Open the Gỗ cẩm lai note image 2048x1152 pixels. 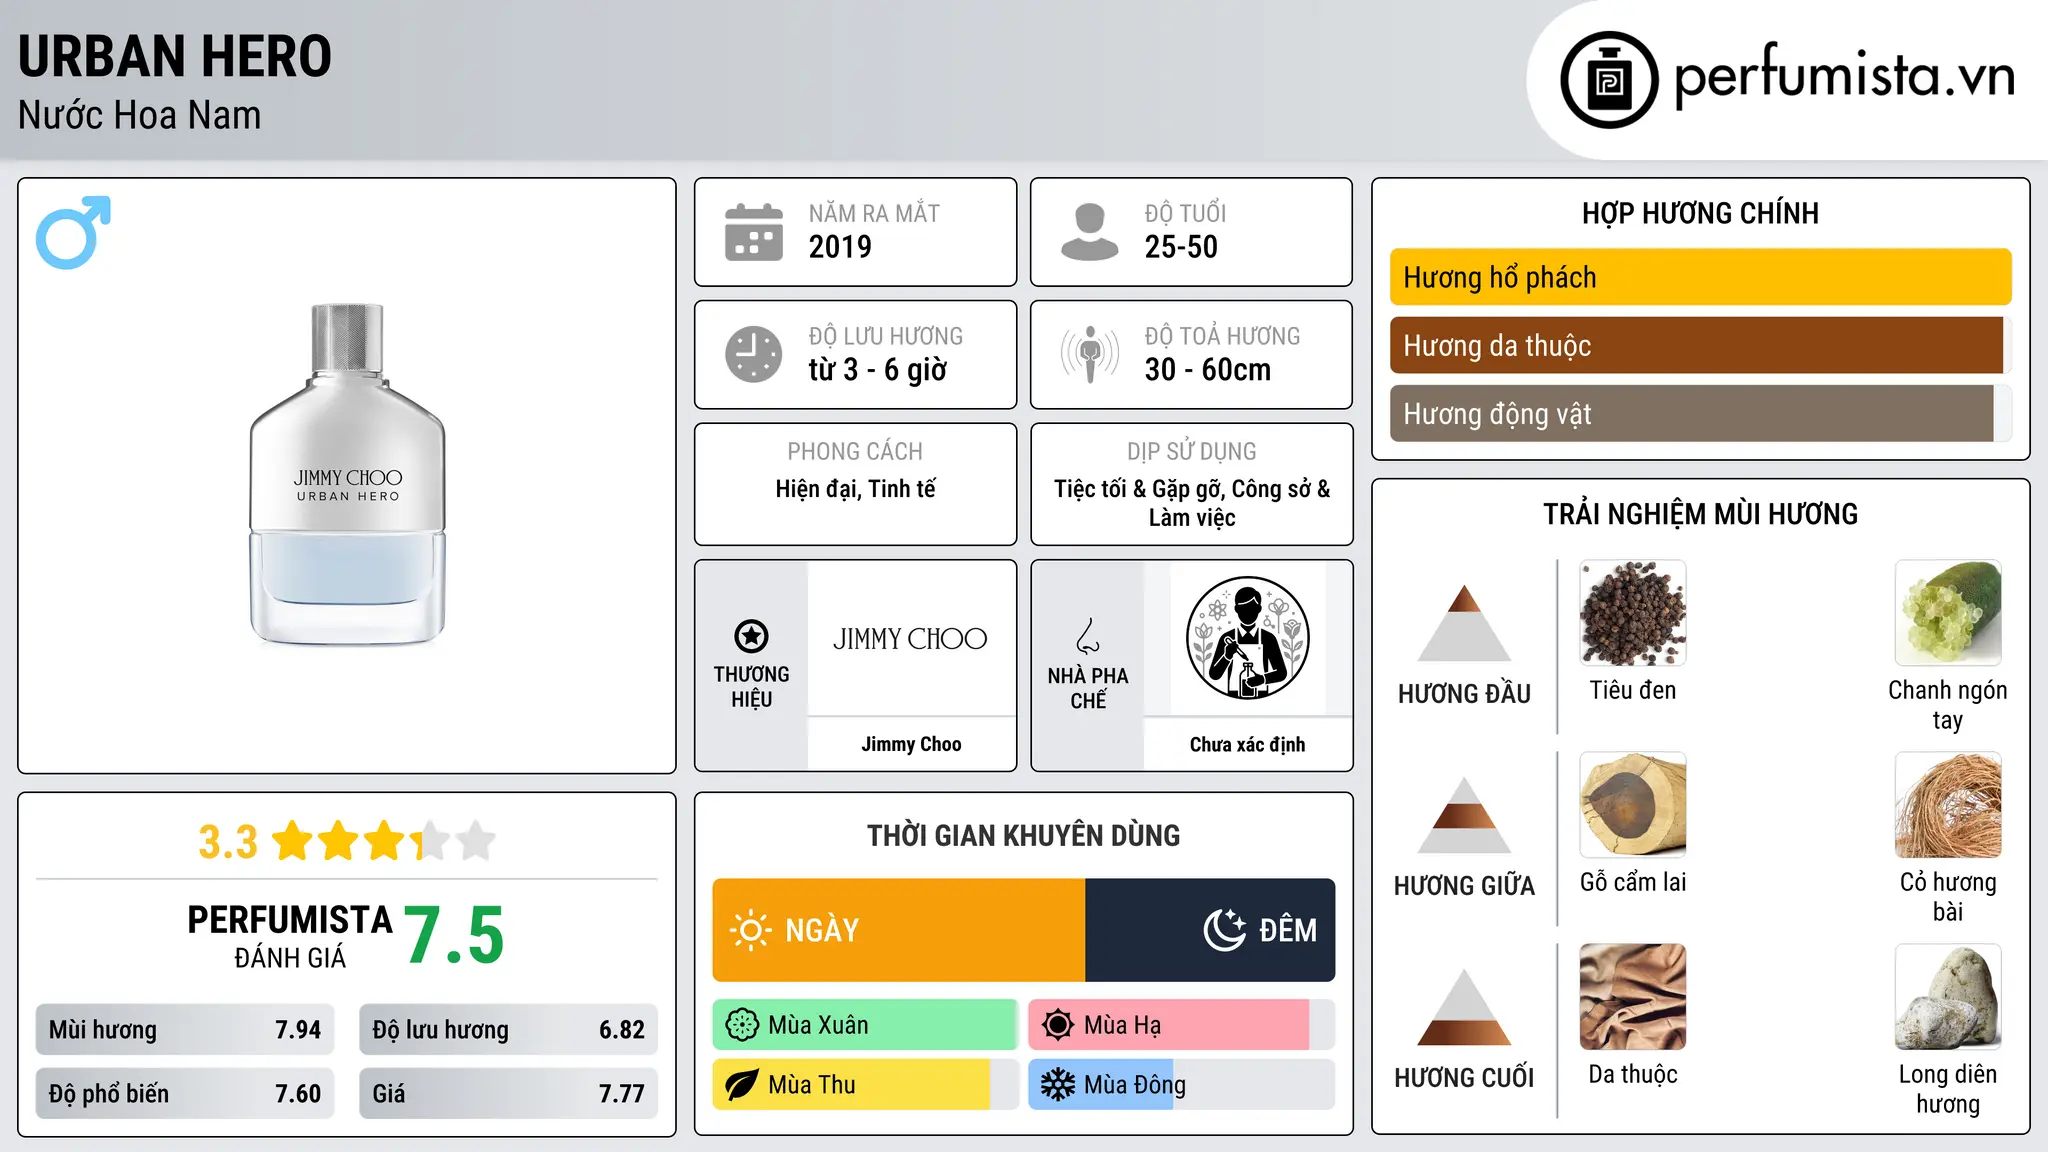point(1632,805)
